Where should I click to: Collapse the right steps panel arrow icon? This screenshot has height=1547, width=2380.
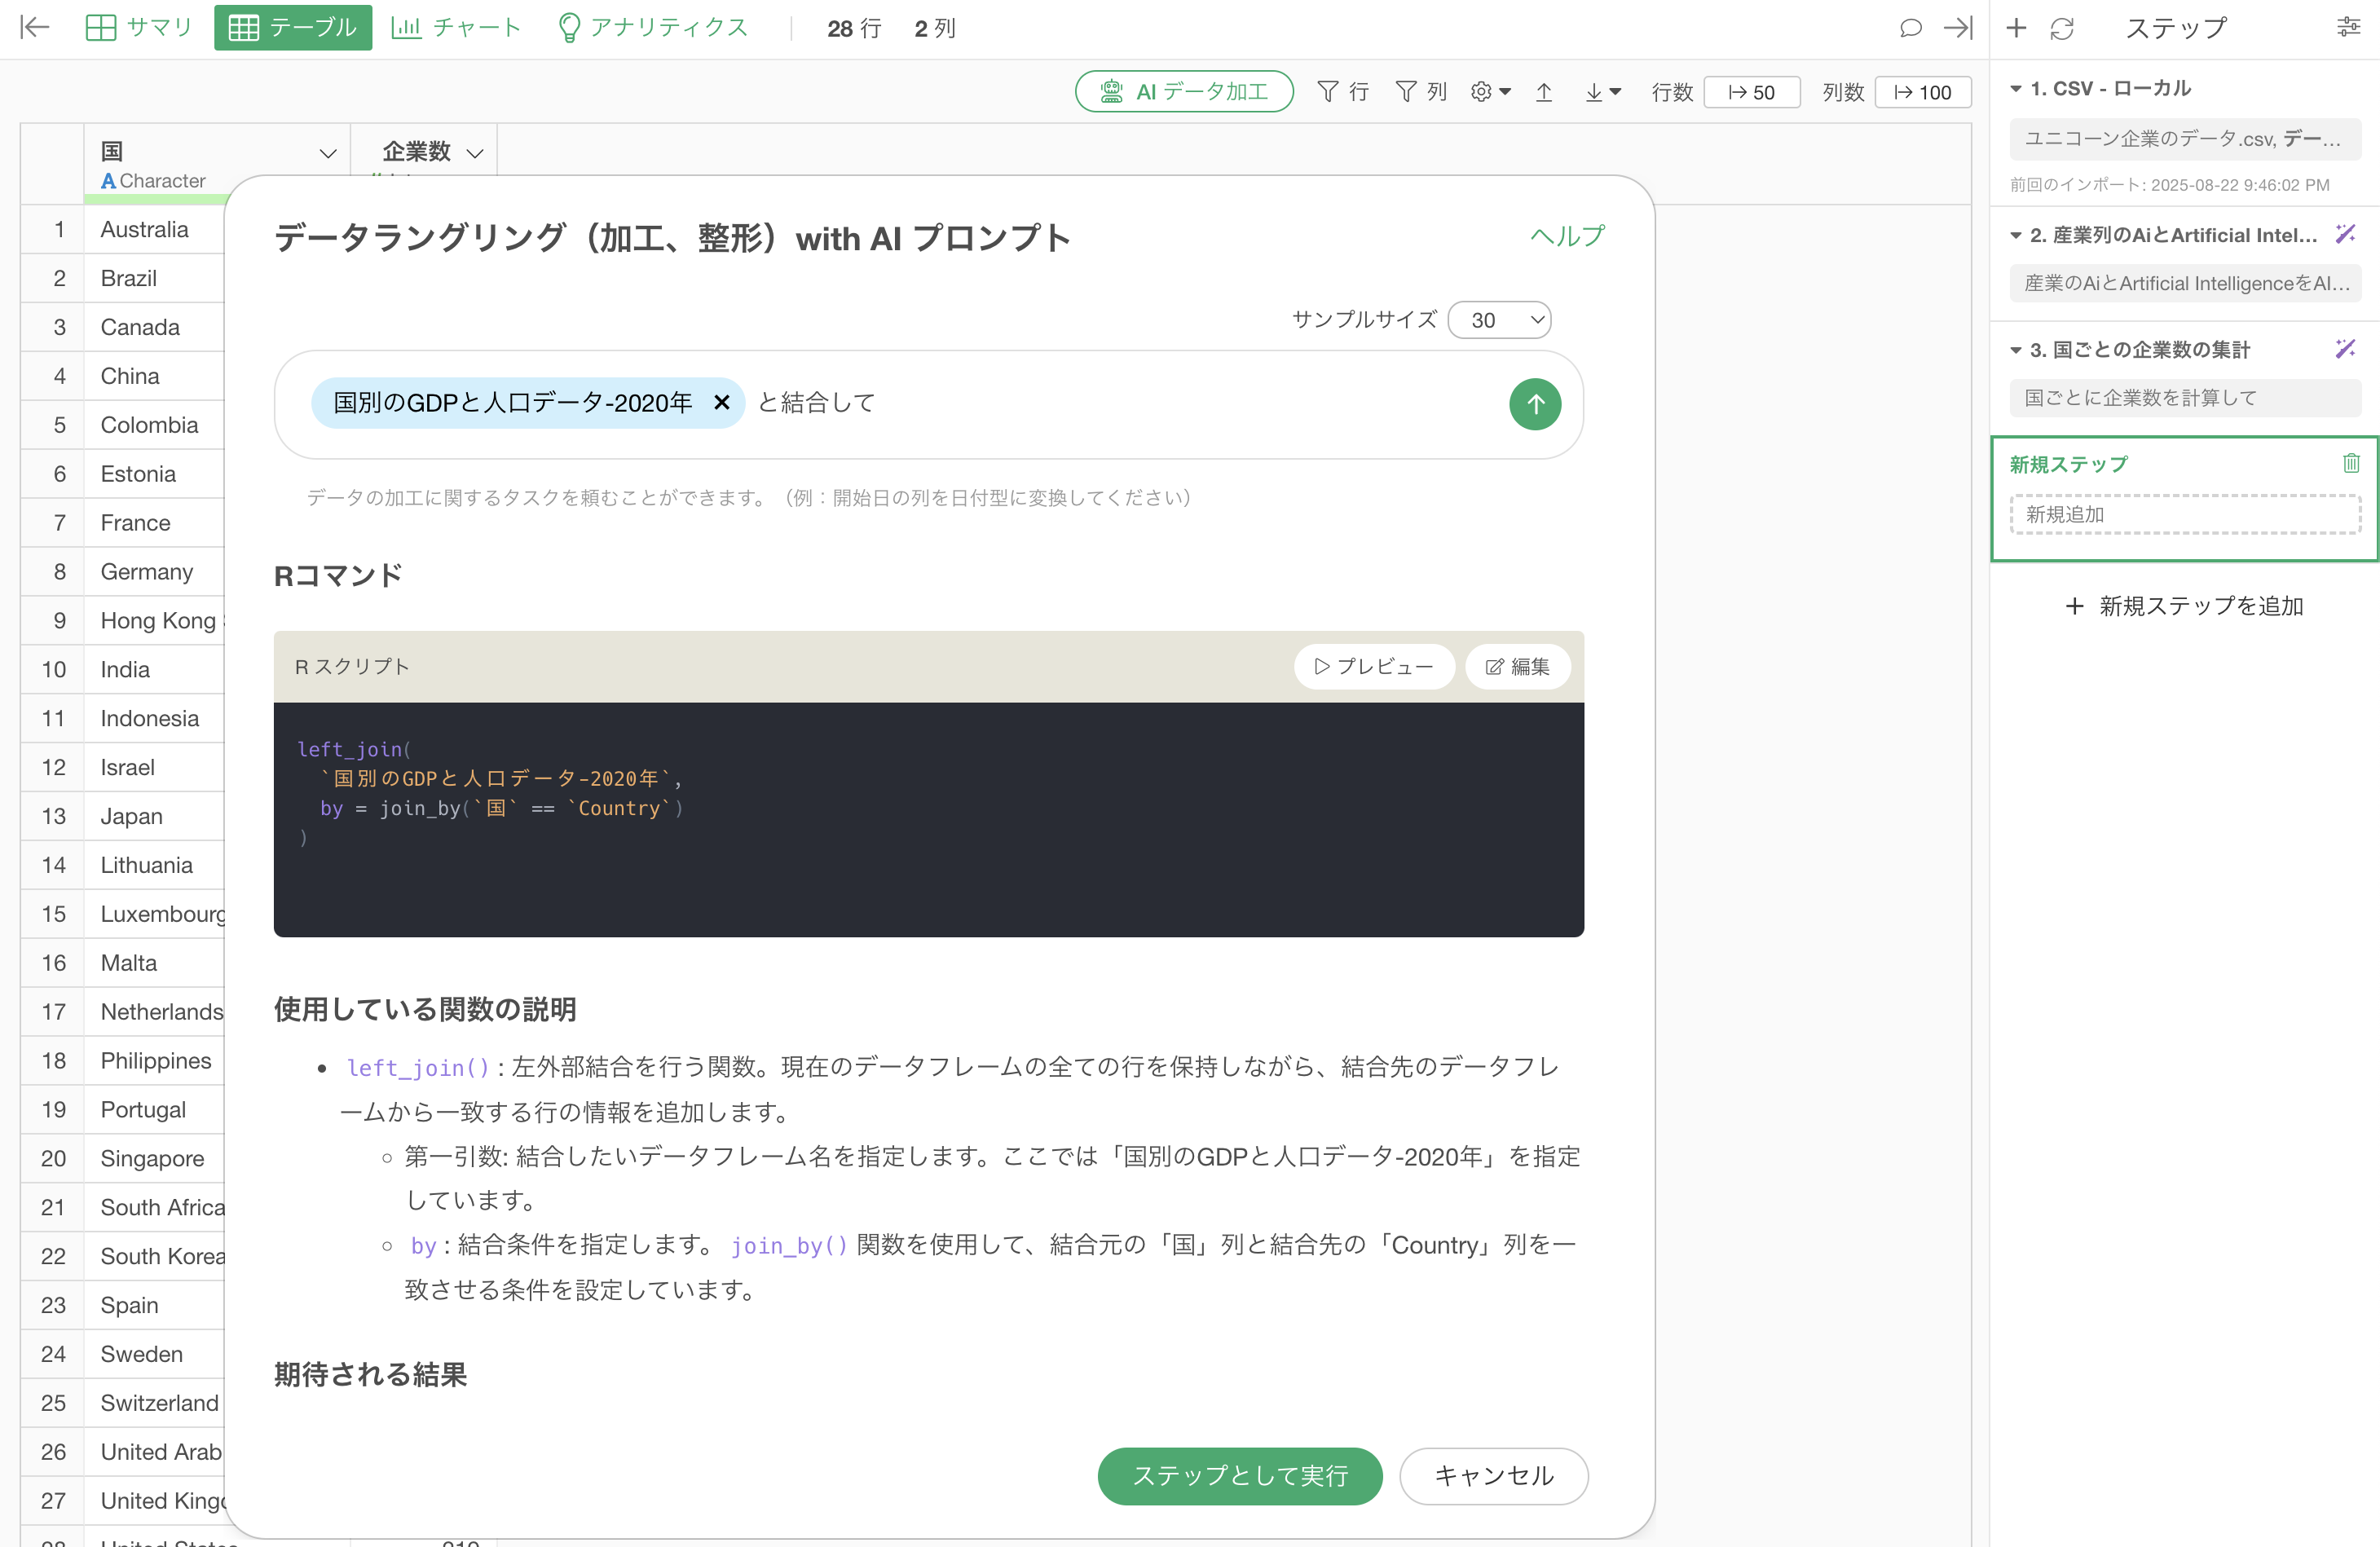(1957, 27)
